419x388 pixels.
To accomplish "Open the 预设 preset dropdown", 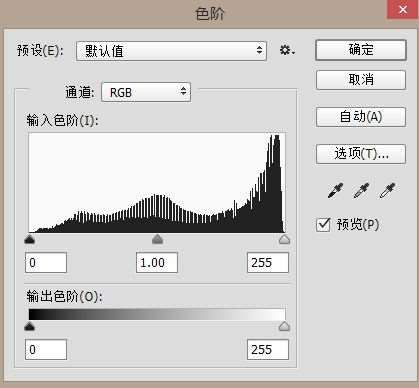I will coord(171,51).
